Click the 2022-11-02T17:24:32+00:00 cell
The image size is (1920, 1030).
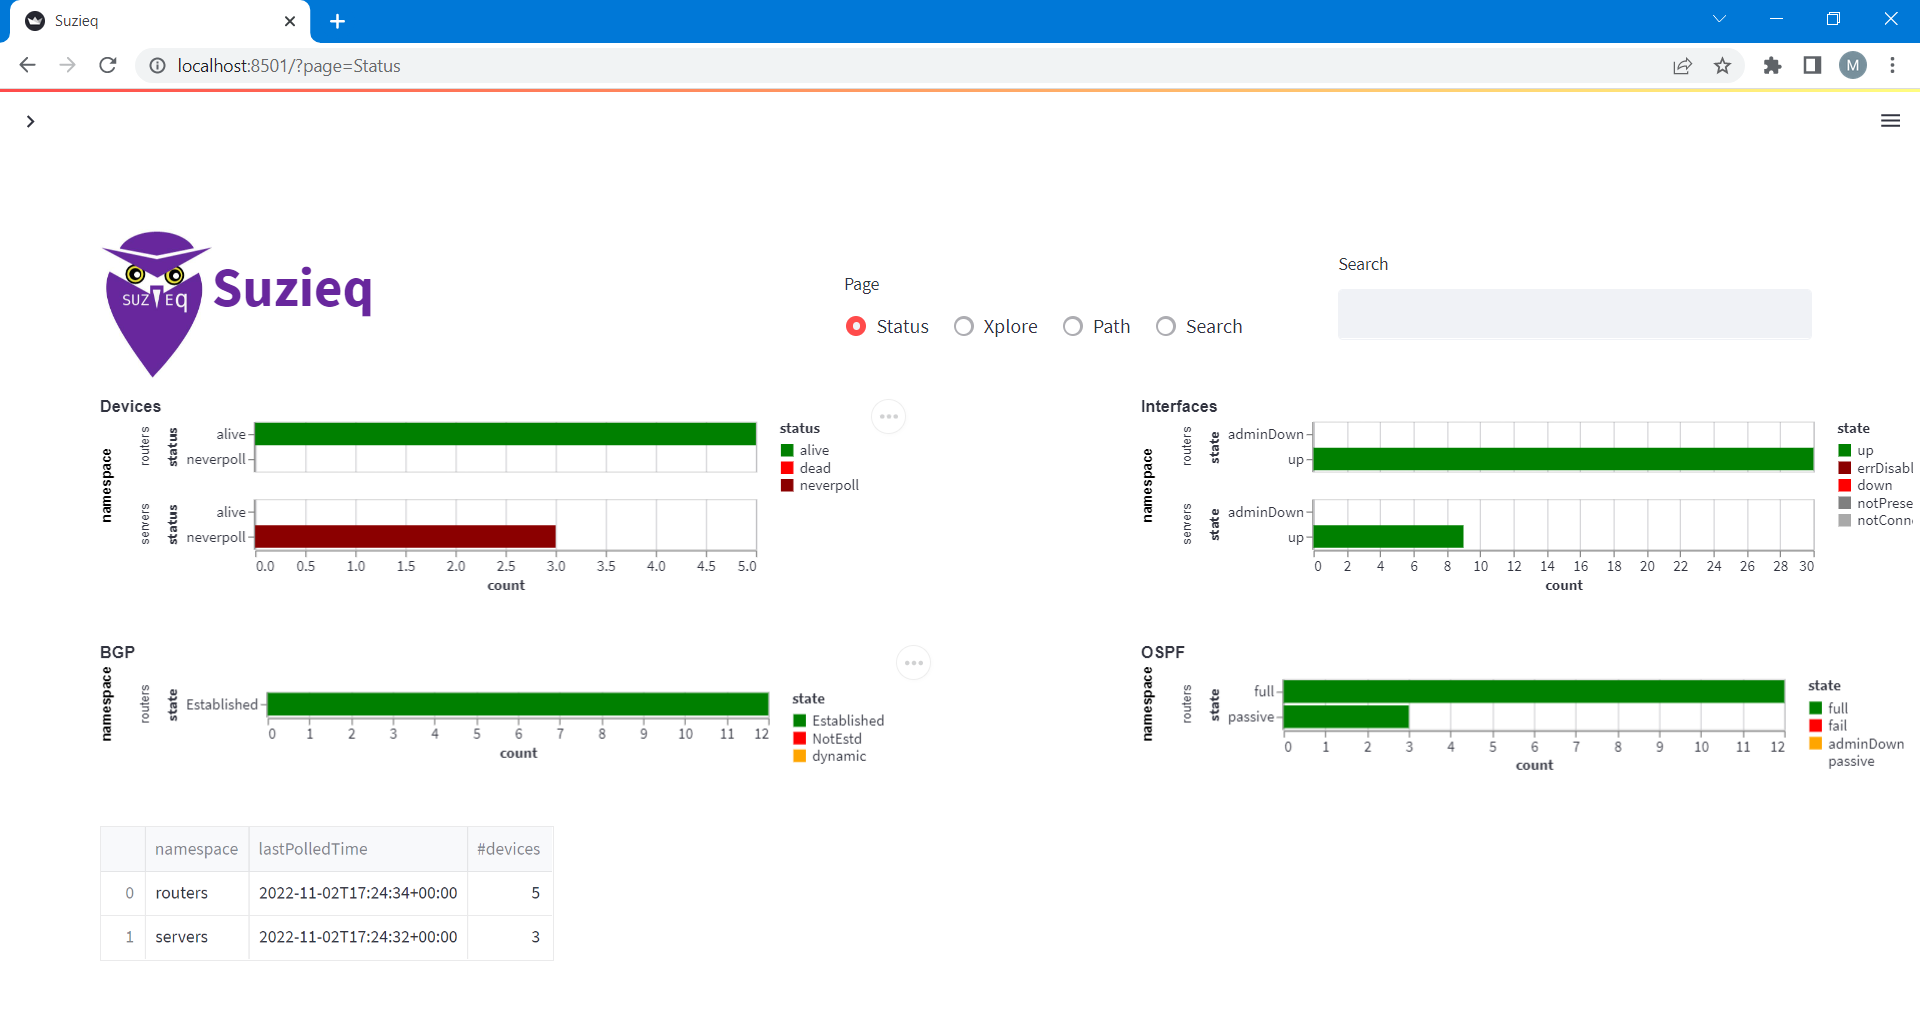[358, 937]
